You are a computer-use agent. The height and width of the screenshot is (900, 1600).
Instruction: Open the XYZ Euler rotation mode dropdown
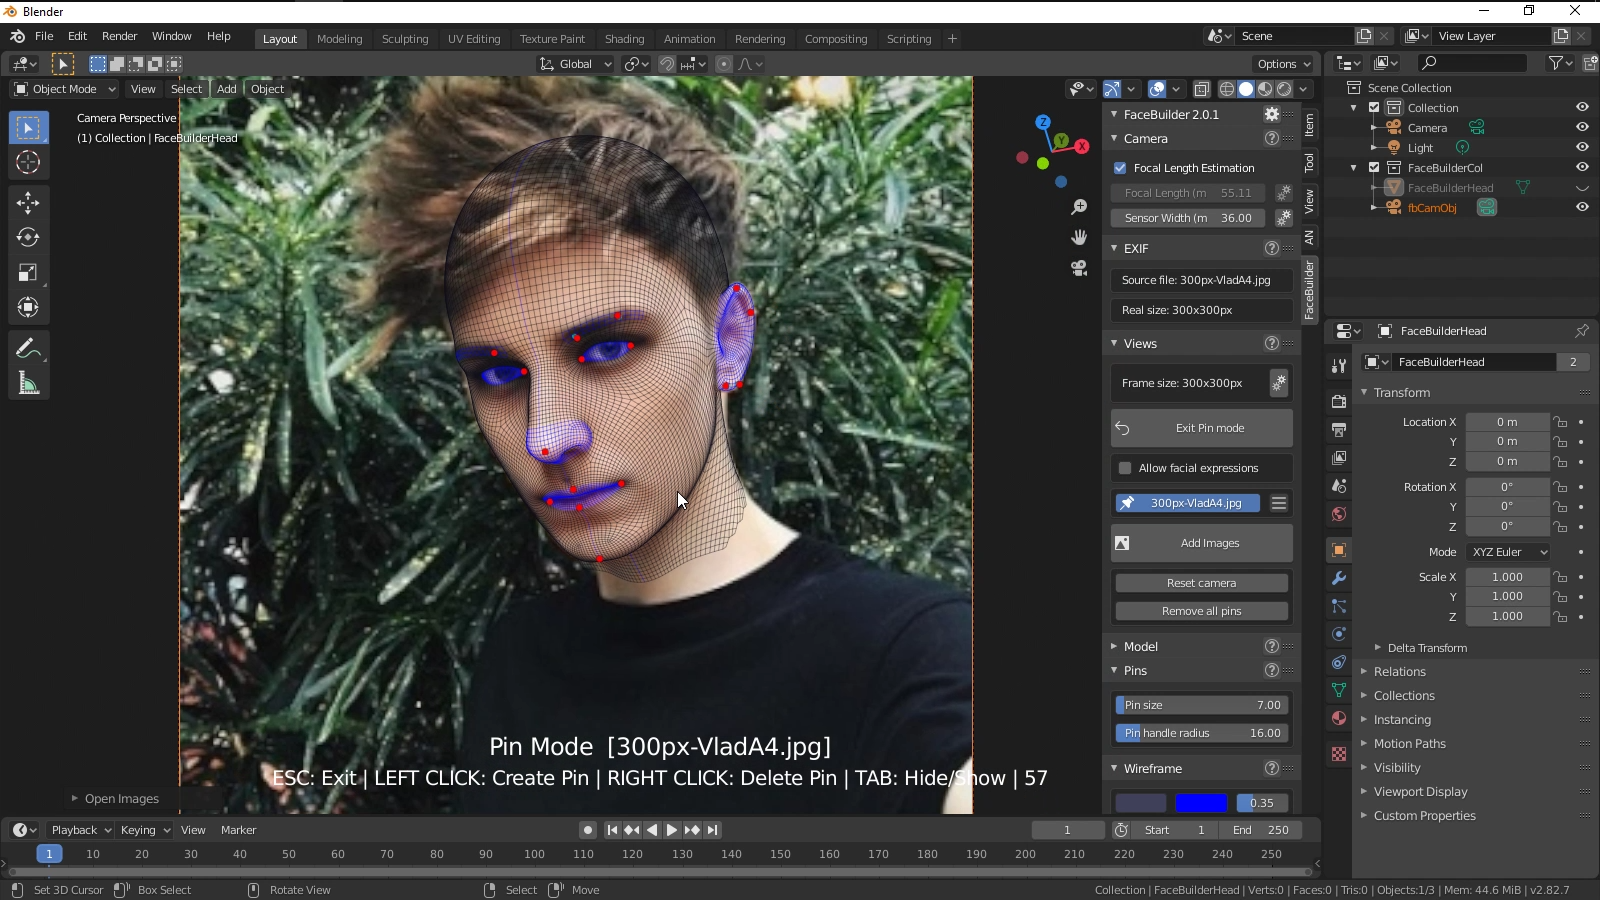click(x=1509, y=552)
